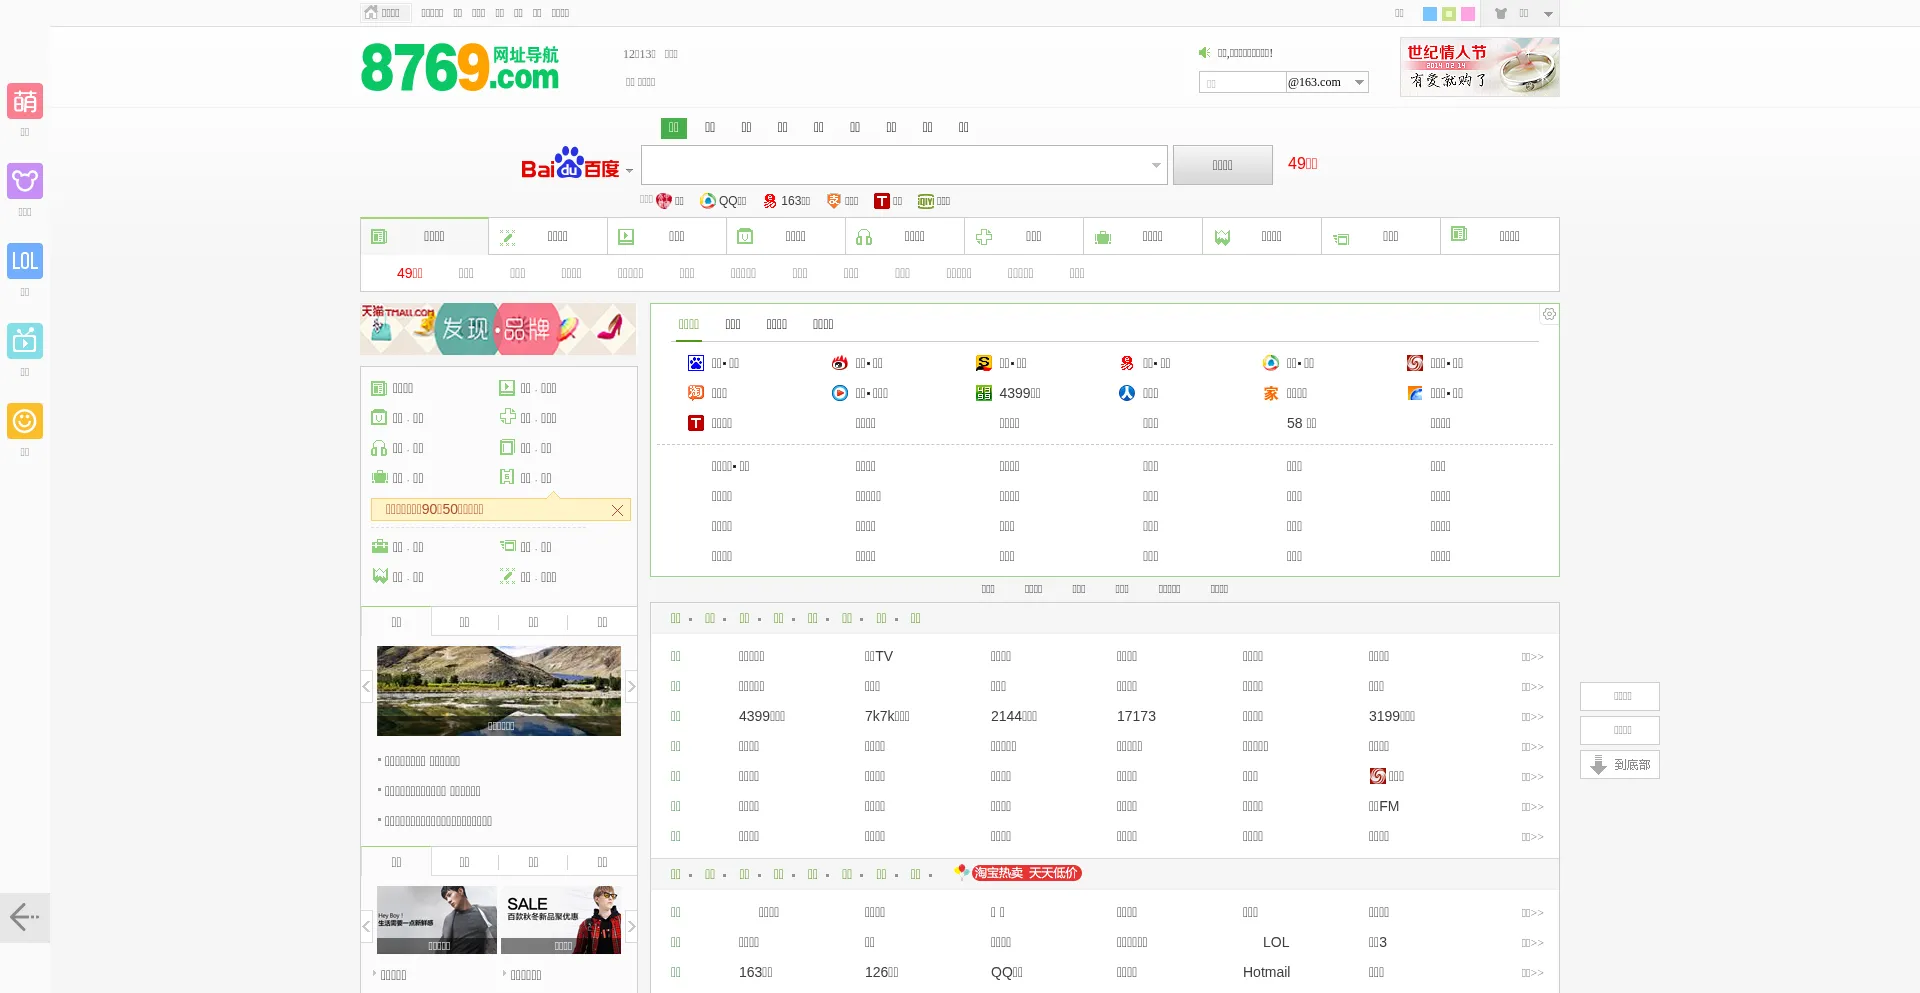1920x993 pixels.
Task: Open the pink 萌 sidebar icon
Action: point(25,101)
